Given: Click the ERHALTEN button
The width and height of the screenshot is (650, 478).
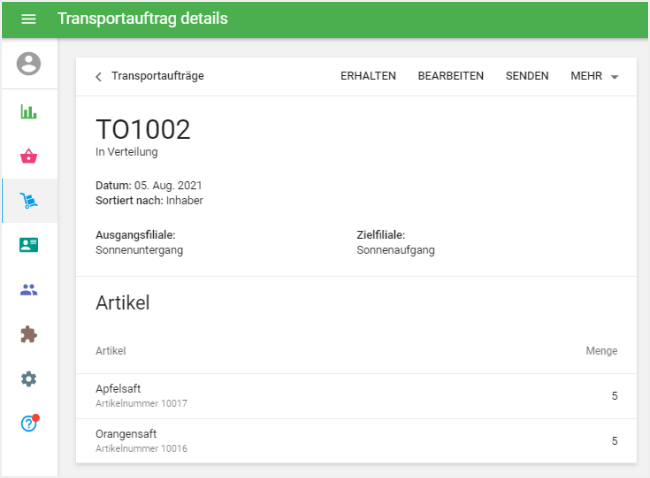Looking at the screenshot, I should 368,76.
